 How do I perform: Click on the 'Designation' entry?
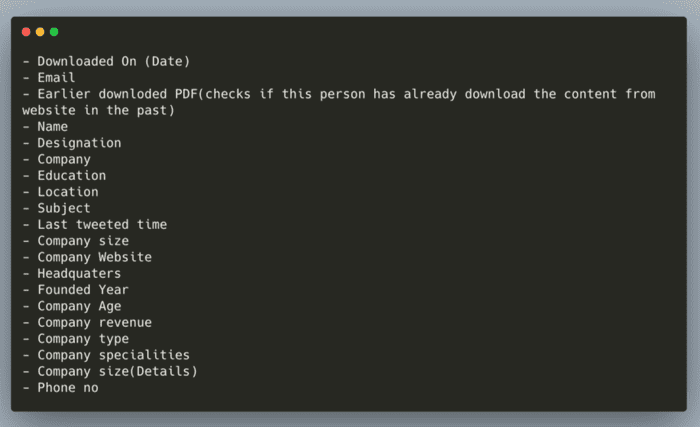72,143
